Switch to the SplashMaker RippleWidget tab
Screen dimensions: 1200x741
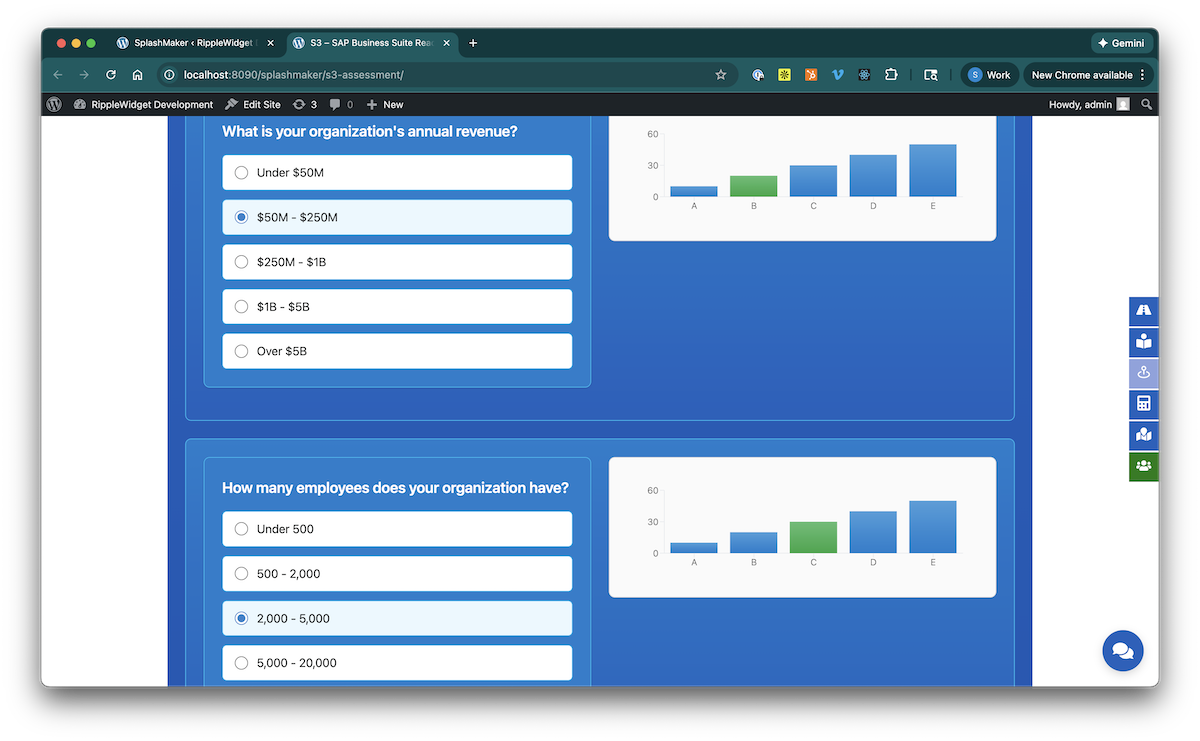pyautogui.click(x=195, y=43)
